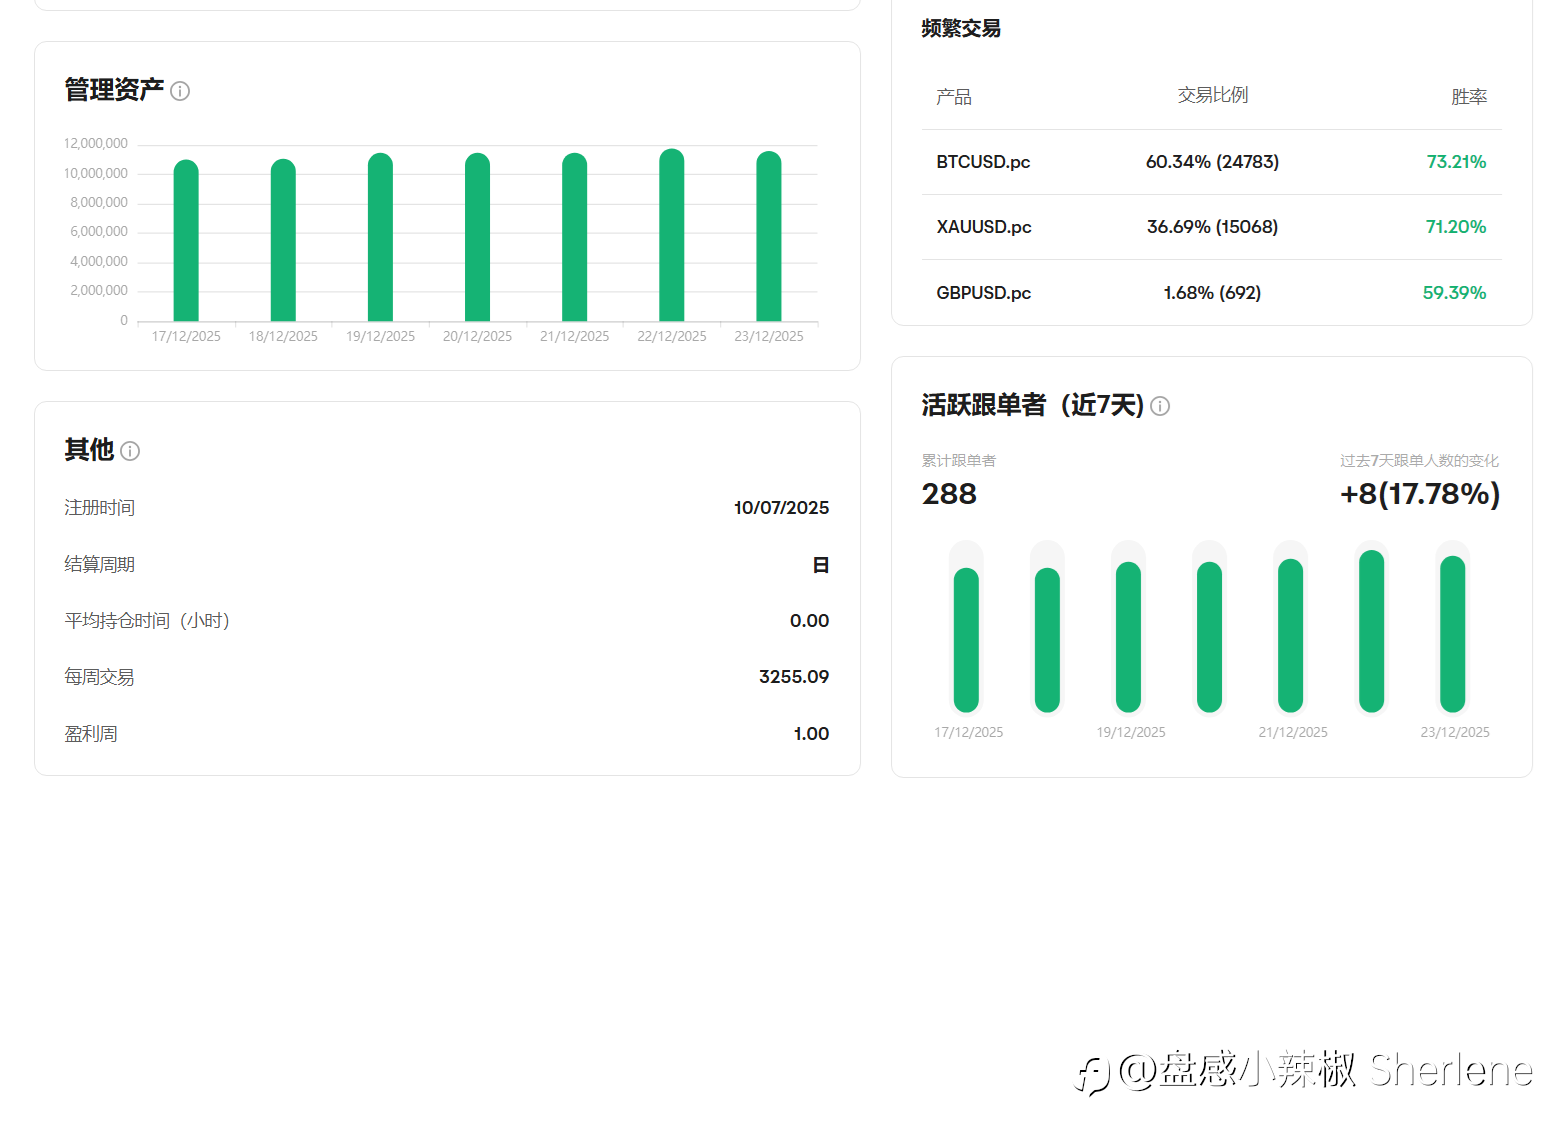Select the GBPUSD.pc product row
1549x1135 pixels.
(x=1212, y=293)
